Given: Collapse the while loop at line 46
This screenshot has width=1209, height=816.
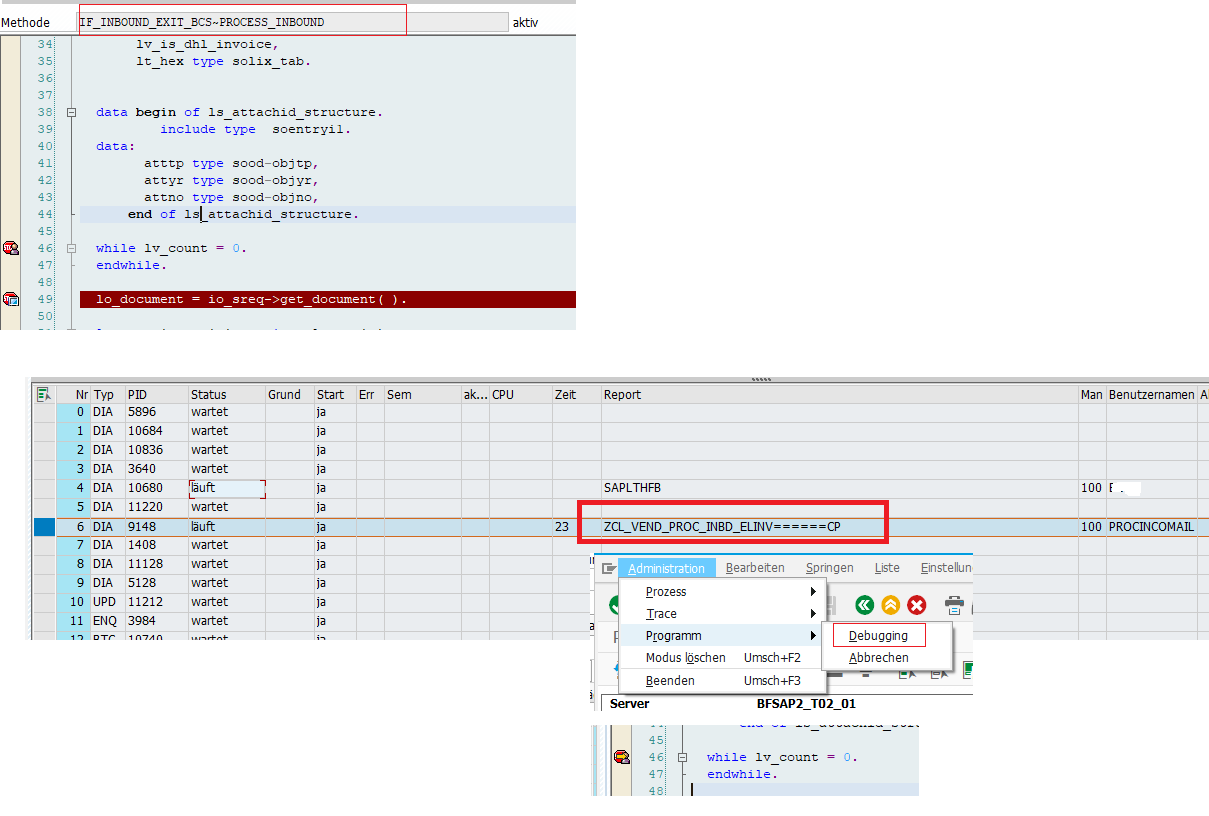Looking at the screenshot, I should tap(71, 248).
